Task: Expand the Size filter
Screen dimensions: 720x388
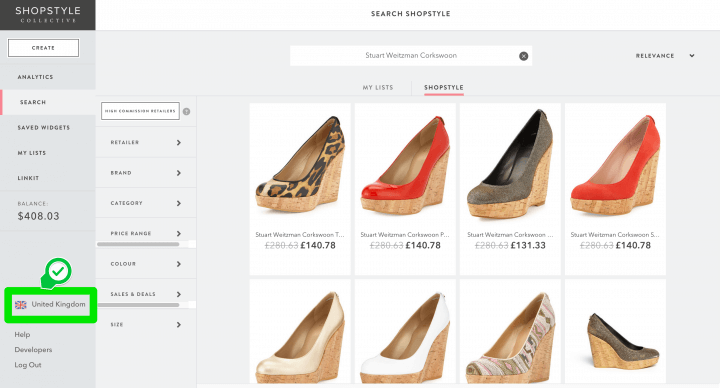Action: 146,325
